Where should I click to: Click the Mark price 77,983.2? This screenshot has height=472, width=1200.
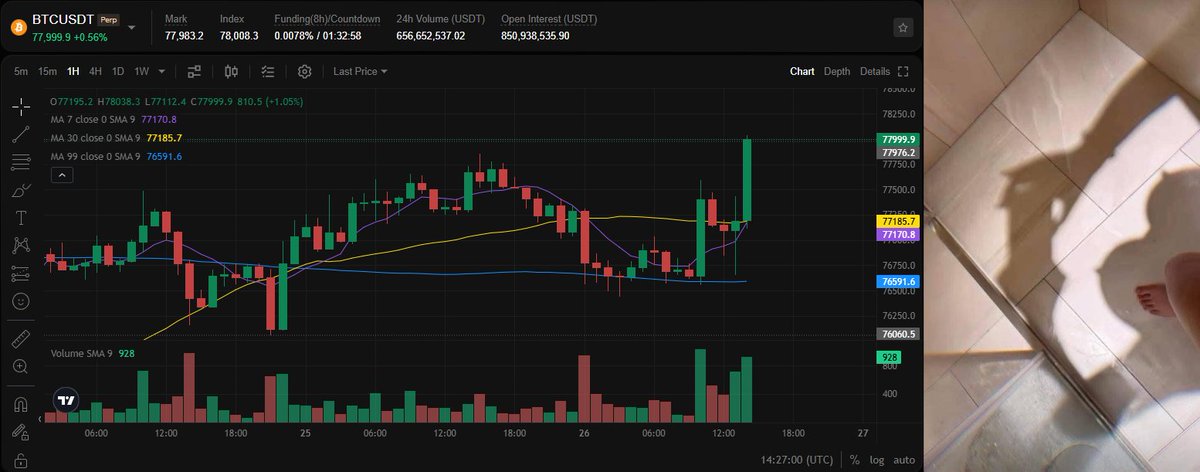(x=184, y=36)
